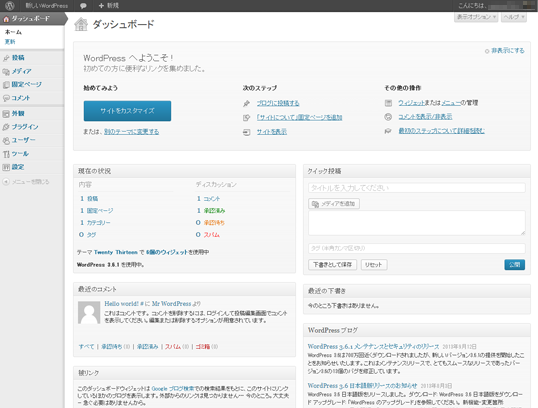The image size is (538, 408).
Task: Open the メディア menu item
Action: click(x=21, y=71)
